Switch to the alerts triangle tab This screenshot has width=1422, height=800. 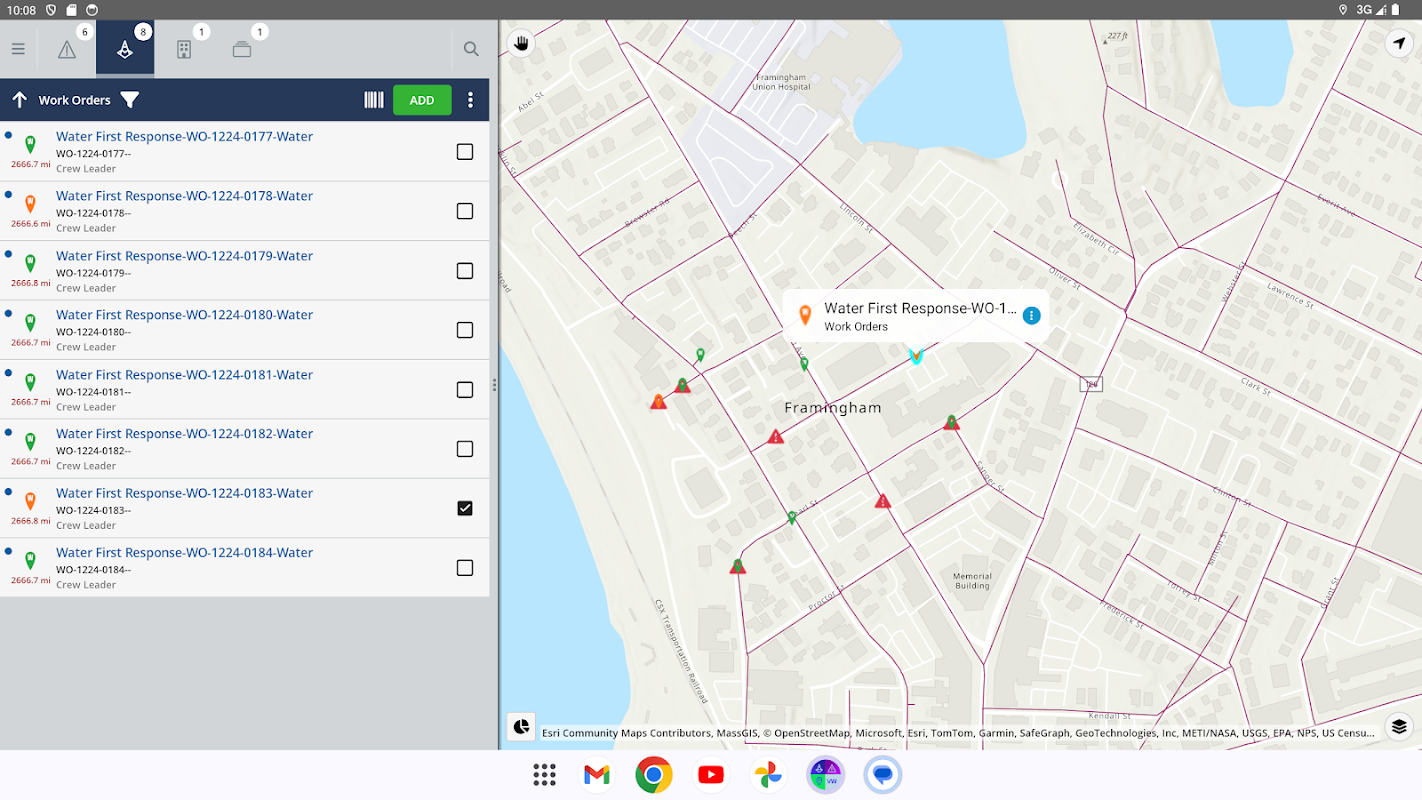point(67,49)
